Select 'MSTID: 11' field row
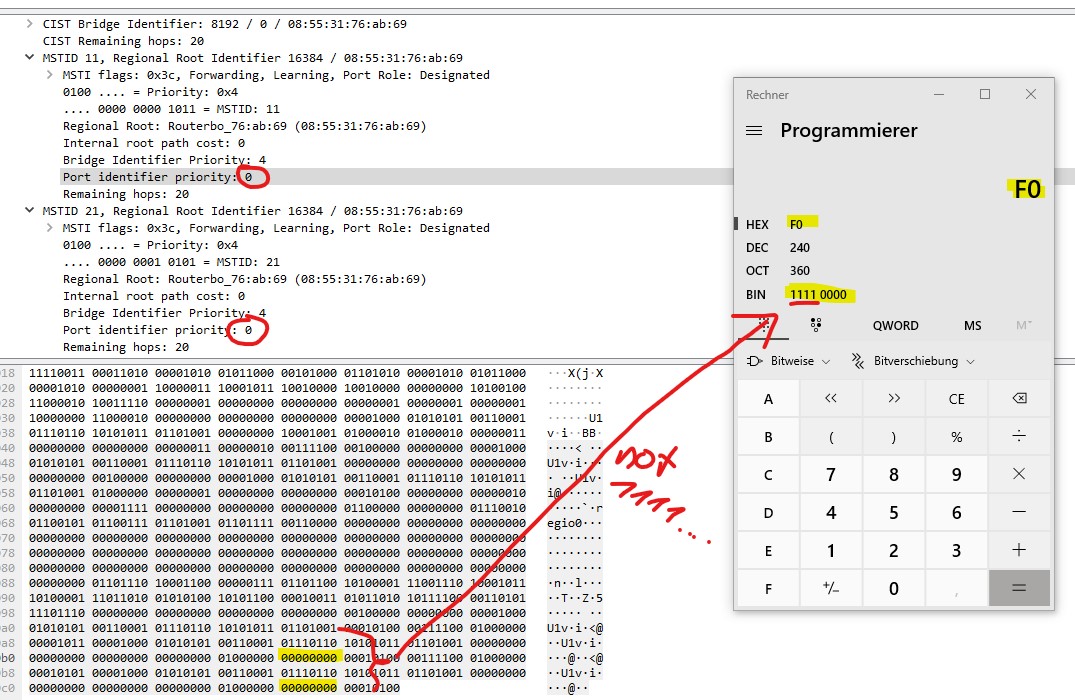1075x700 pixels. [x=171, y=109]
